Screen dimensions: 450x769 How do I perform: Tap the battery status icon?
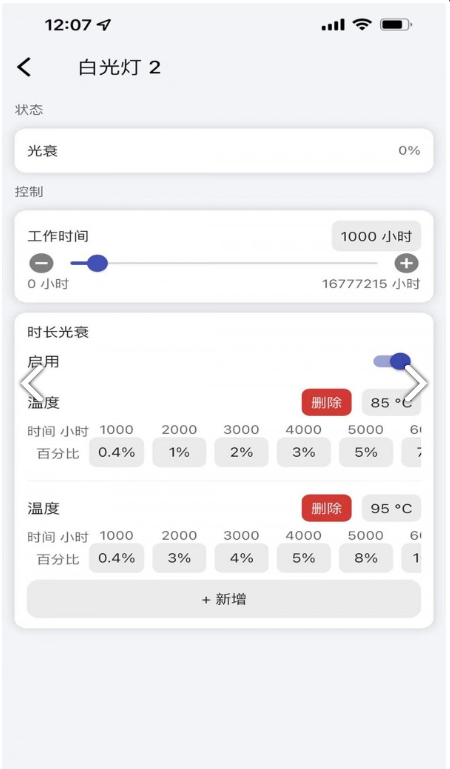(397, 24)
